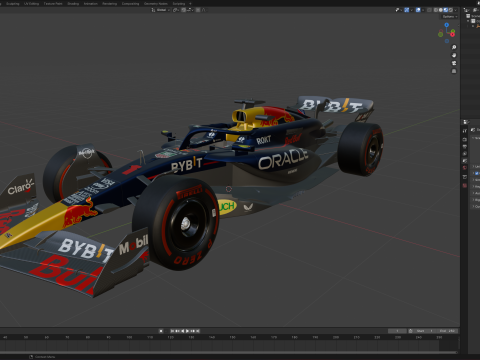The height and width of the screenshot is (360, 480).
Task: Open the Output properties tab icon
Action: [465, 146]
